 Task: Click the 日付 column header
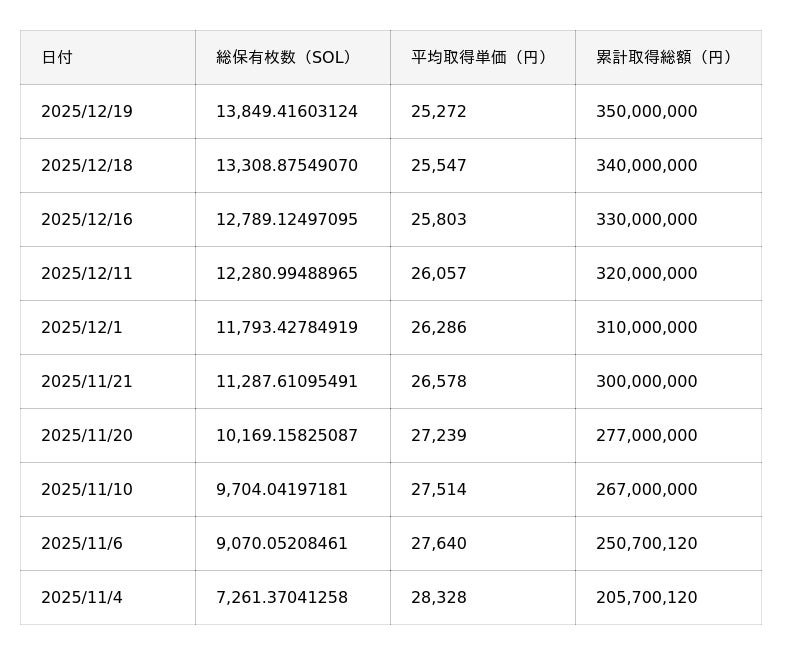[57, 58]
